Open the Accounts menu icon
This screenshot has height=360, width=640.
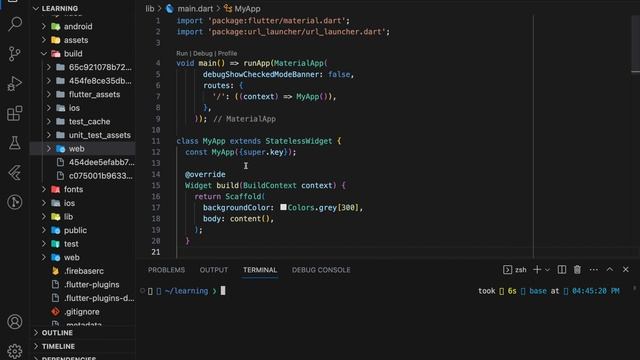(15, 322)
